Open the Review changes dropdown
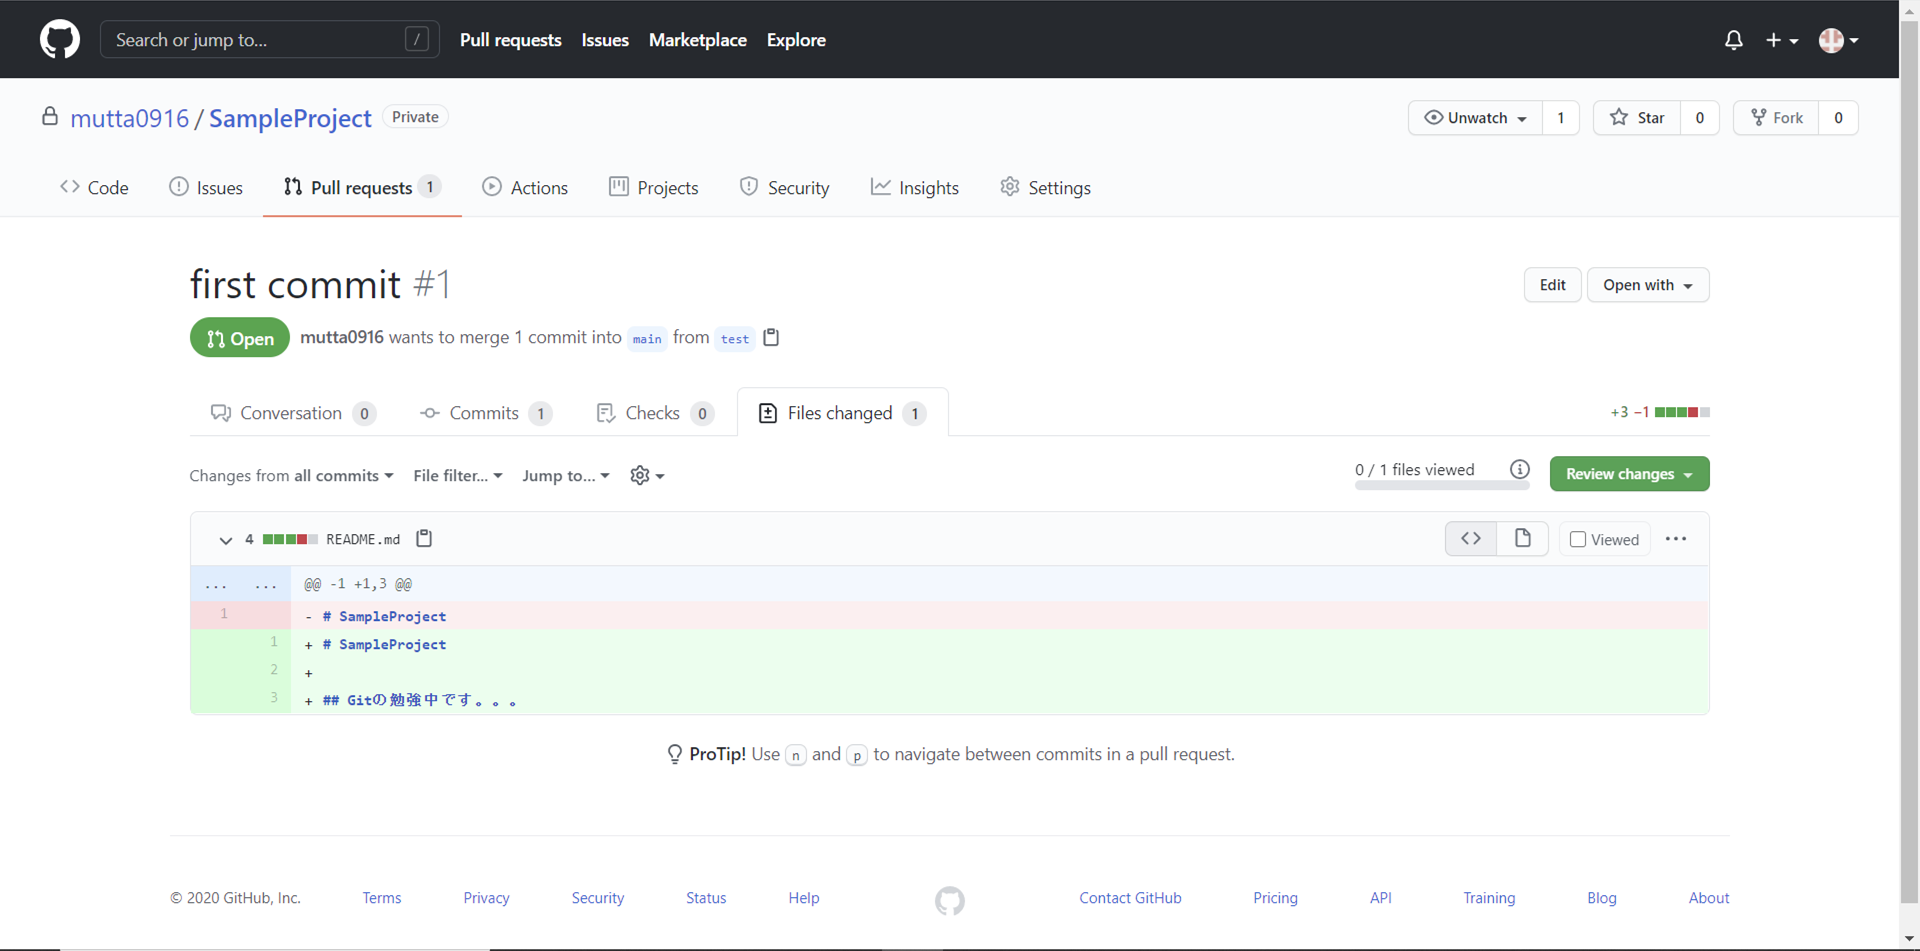The image size is (1920, 951). pyautogui.click(x=1629, y=474)
